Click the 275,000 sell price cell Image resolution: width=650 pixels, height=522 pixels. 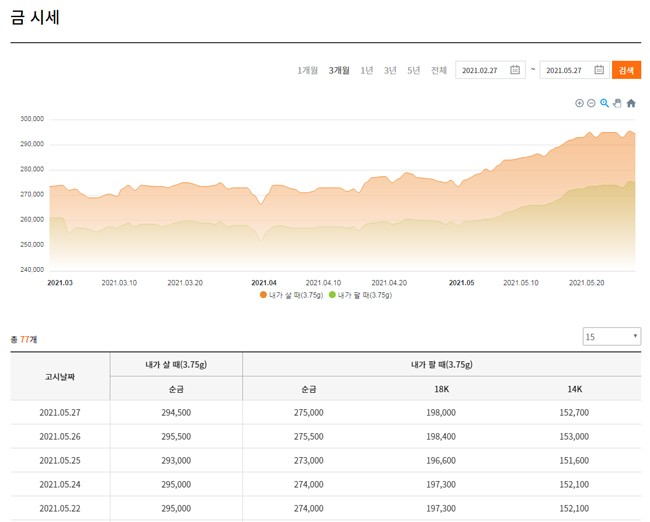point(309,413)
